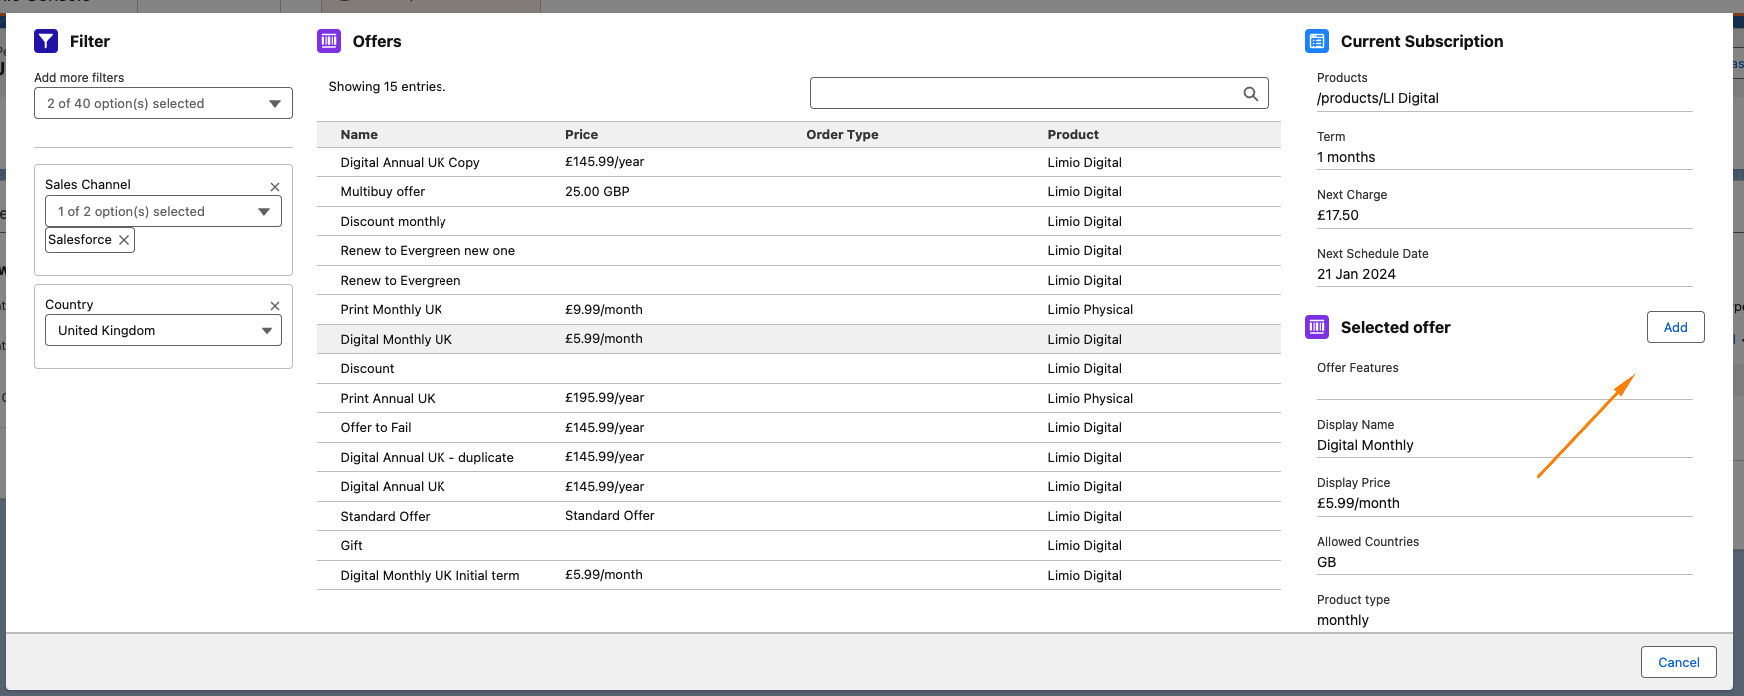1744x696 pixels.
Task: Select the Renew to Evergreen offer
Action: point(798,280)
